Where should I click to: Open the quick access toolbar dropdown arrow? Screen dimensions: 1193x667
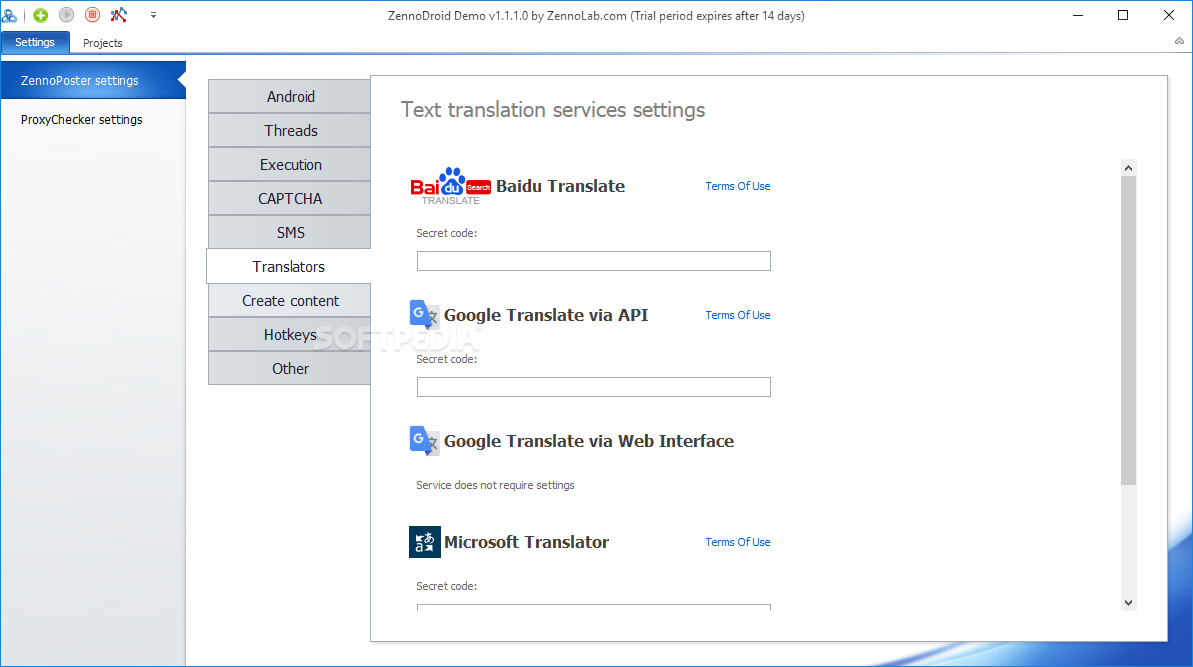(x=153, y=15)
